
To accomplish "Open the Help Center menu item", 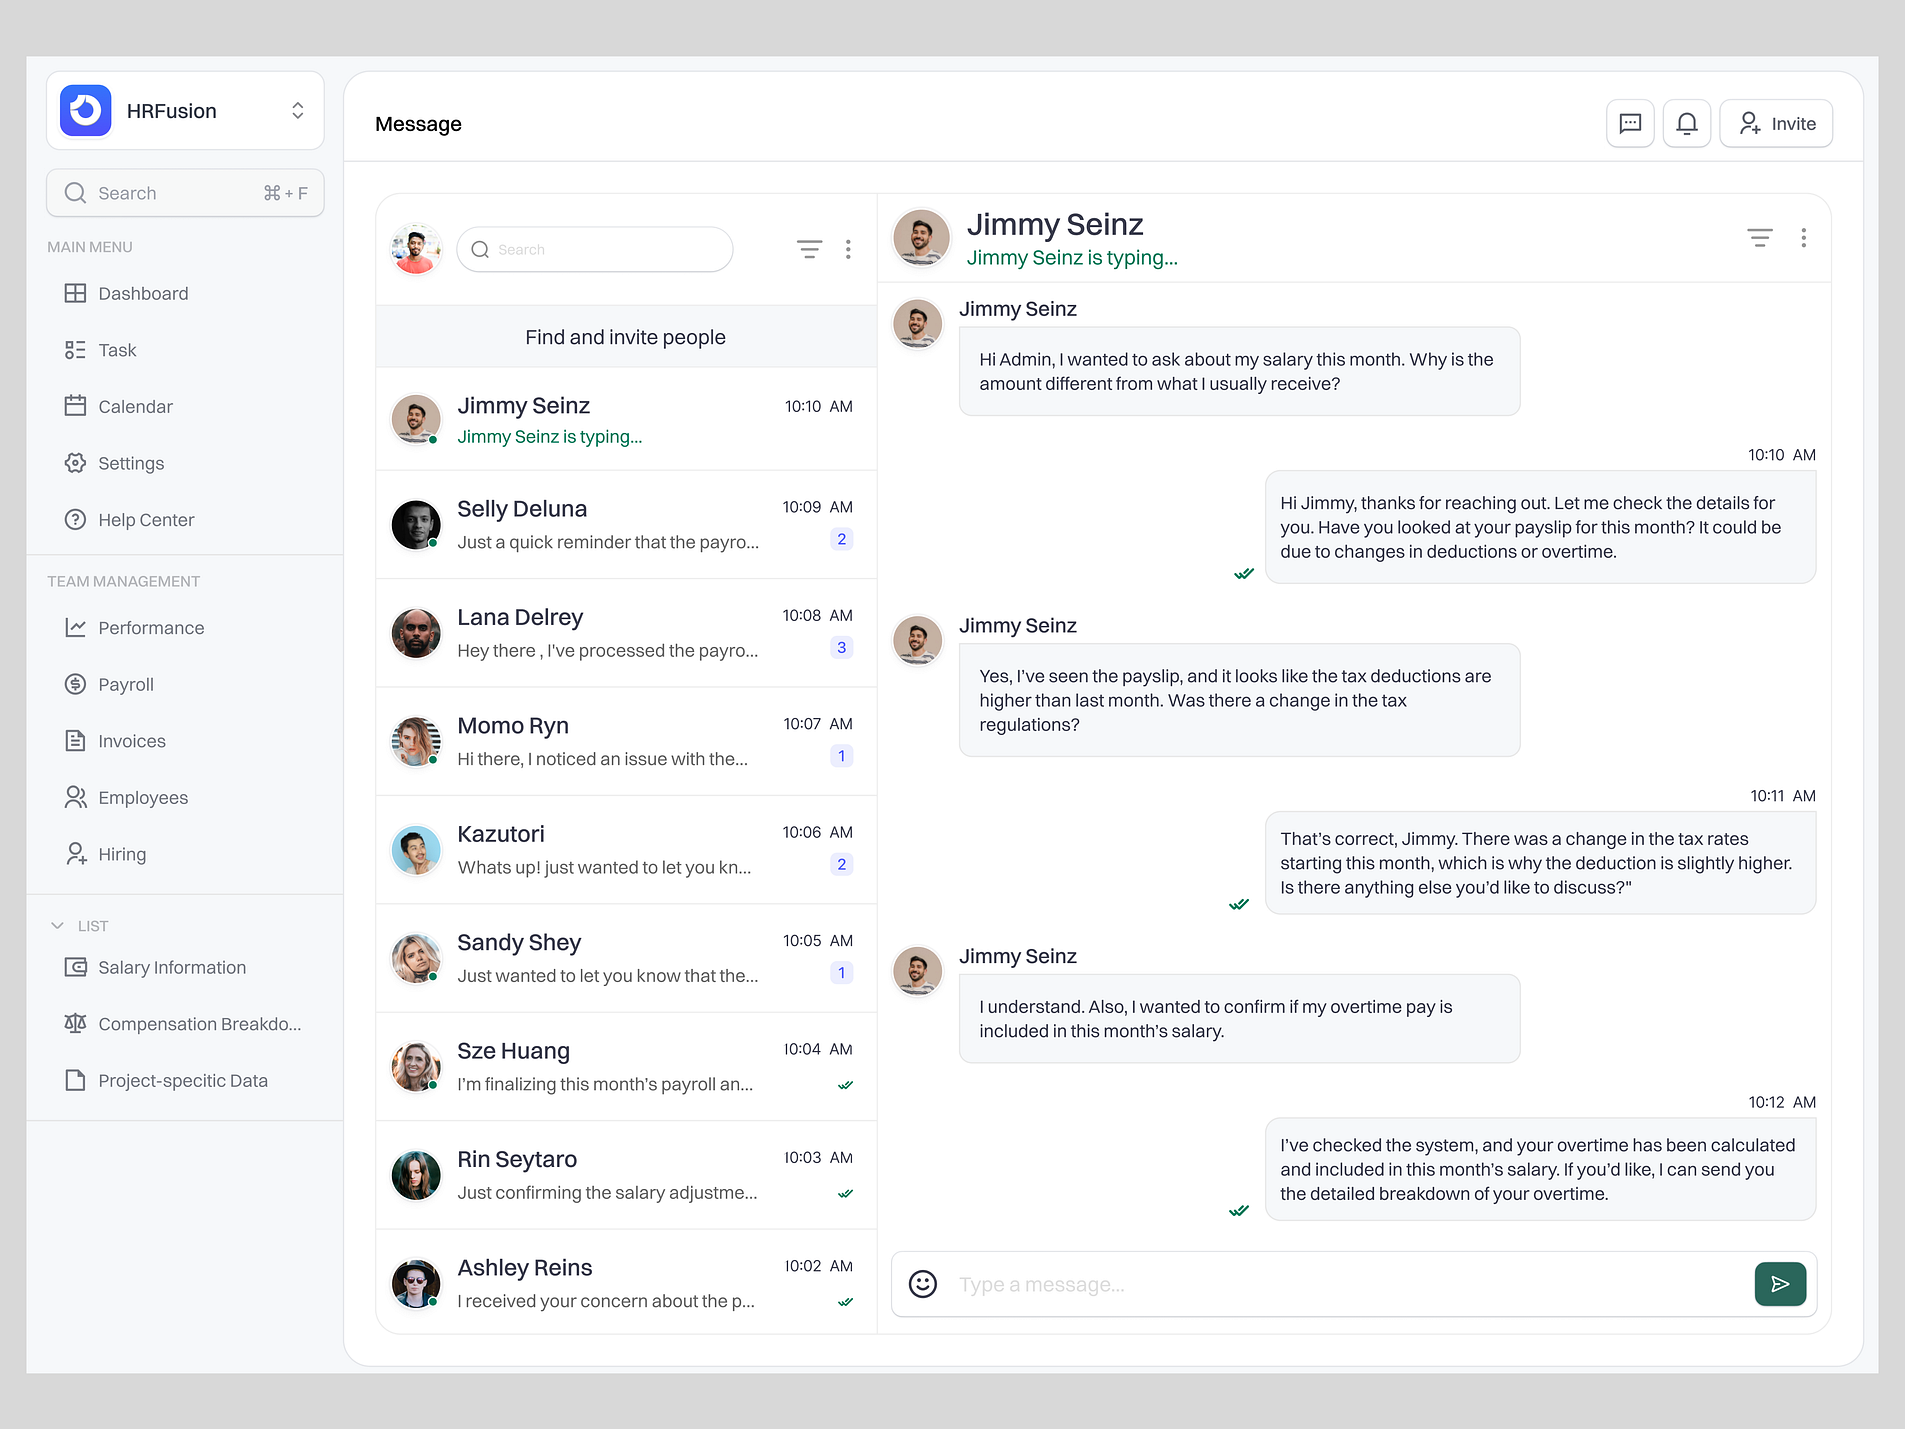I will coord(145,519).
